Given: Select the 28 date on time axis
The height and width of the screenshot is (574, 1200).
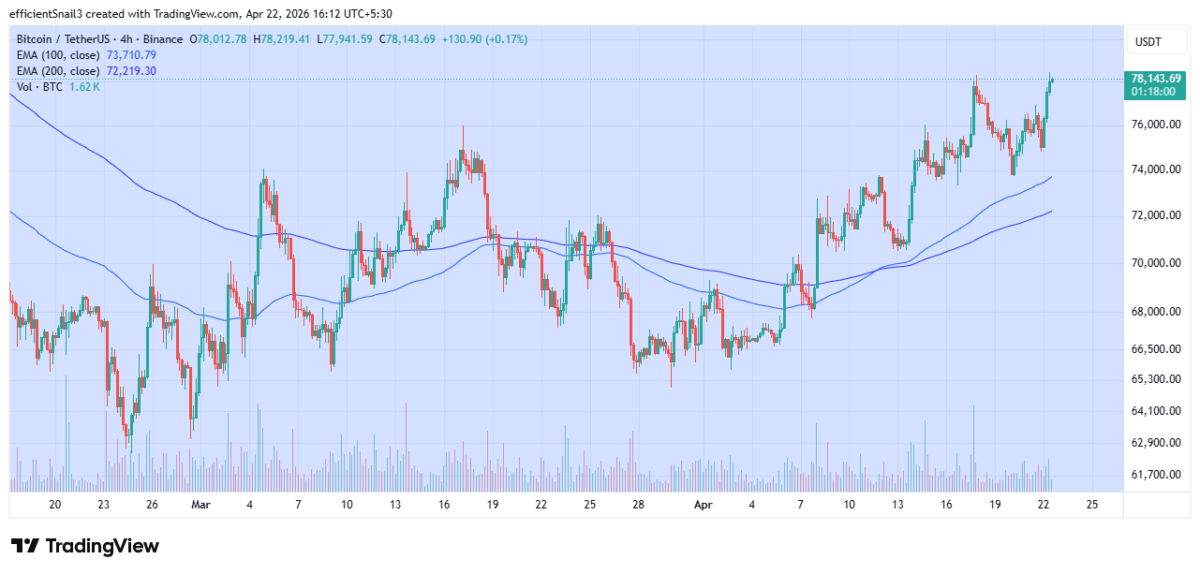Looking at the screenshot, I should [638, 506].
